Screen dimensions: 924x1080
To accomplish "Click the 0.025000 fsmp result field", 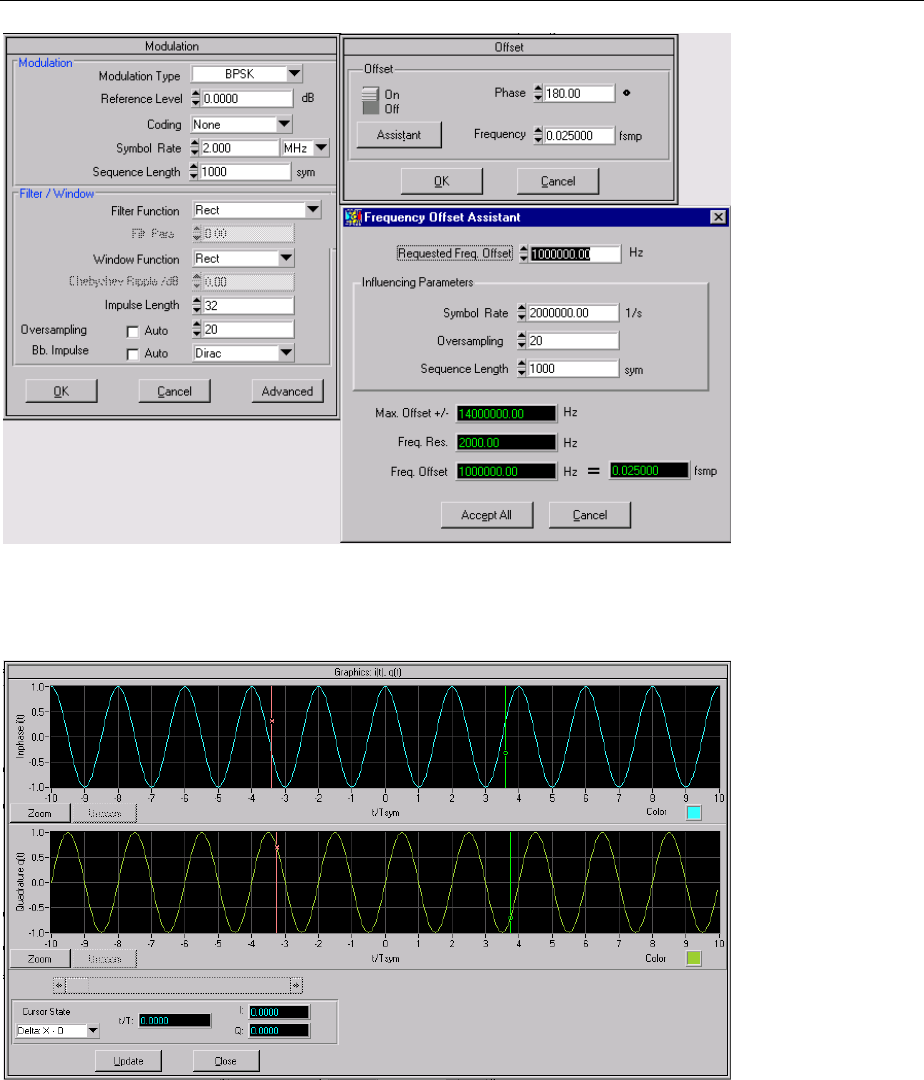I will (x=649, y=470).
